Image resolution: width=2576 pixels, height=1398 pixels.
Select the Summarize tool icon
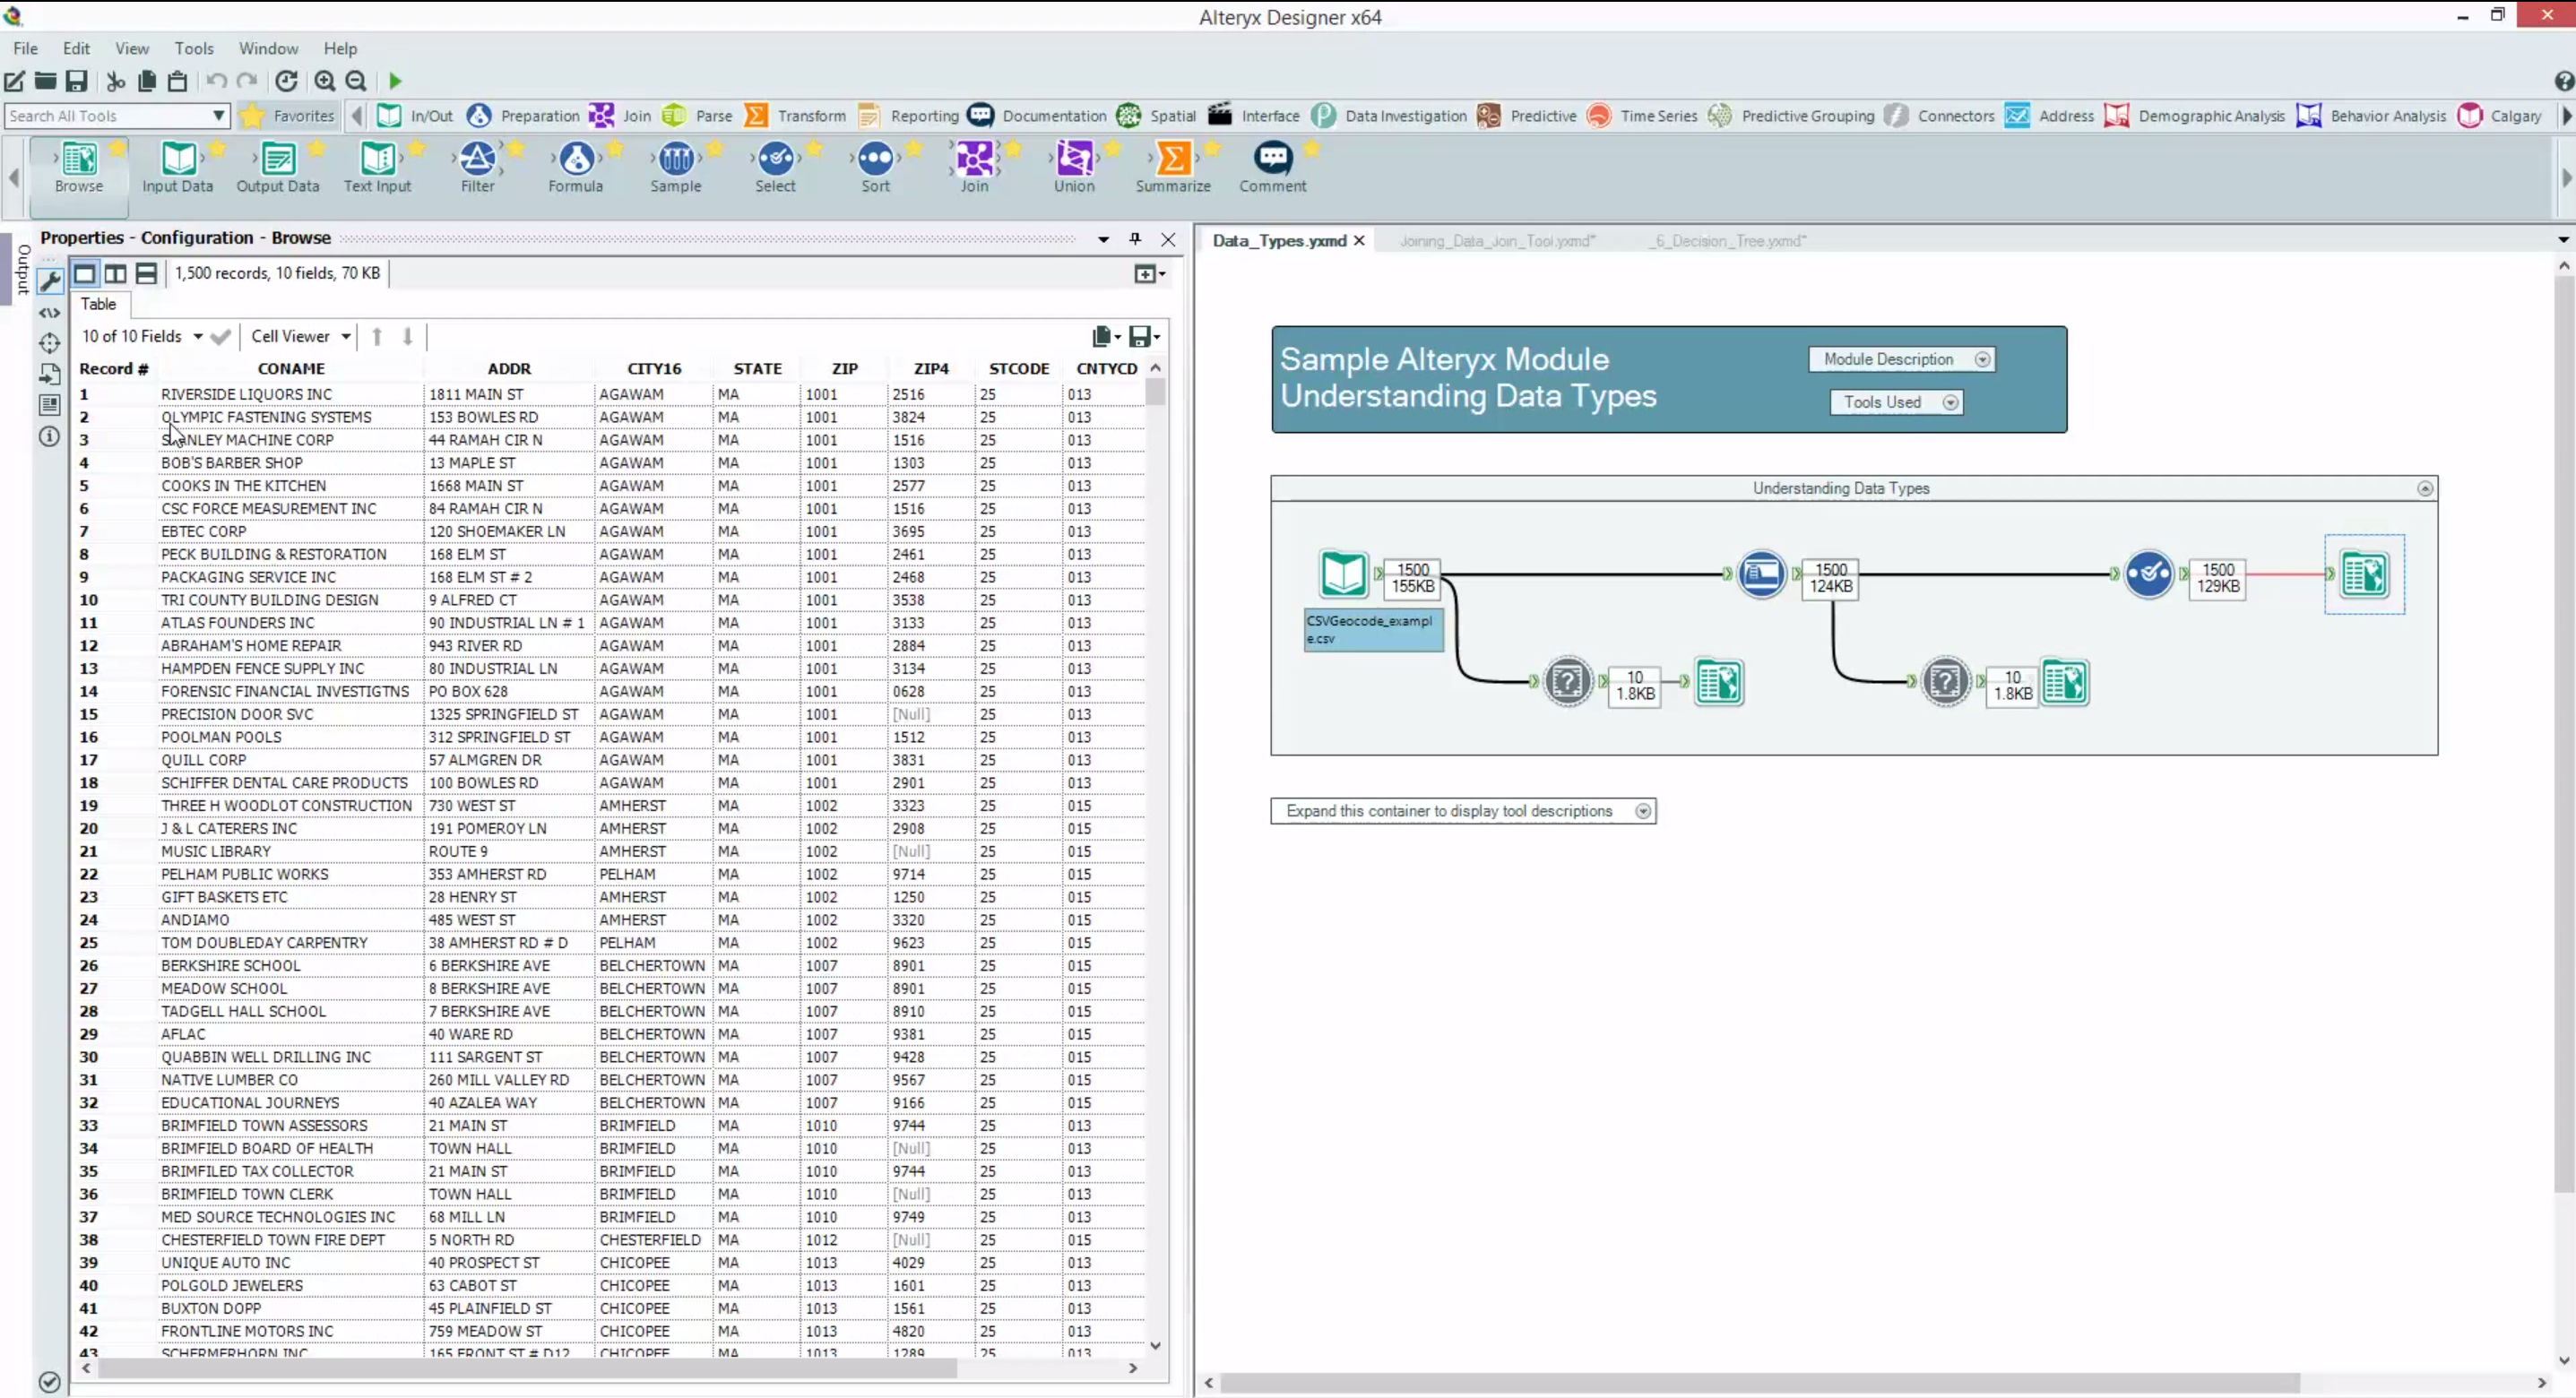(x=1172, y=160)
